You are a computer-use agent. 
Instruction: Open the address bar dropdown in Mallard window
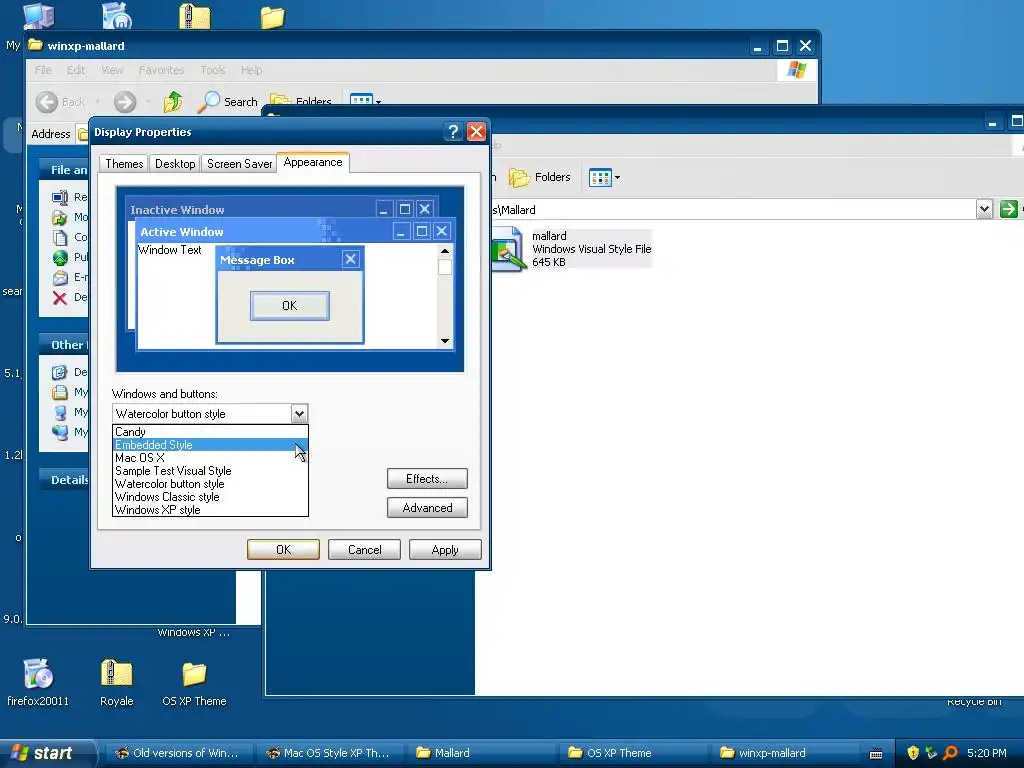pos(984,210)
